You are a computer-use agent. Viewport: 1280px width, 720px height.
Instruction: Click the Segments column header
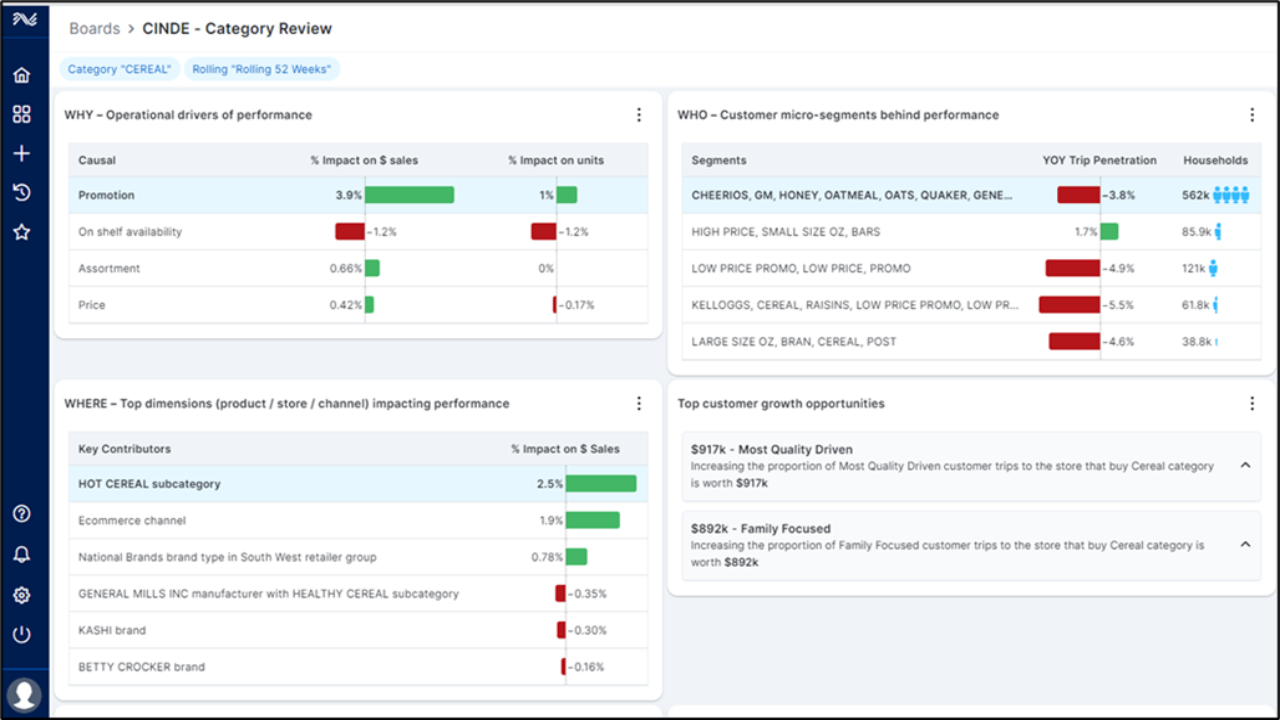click(719, 160)
